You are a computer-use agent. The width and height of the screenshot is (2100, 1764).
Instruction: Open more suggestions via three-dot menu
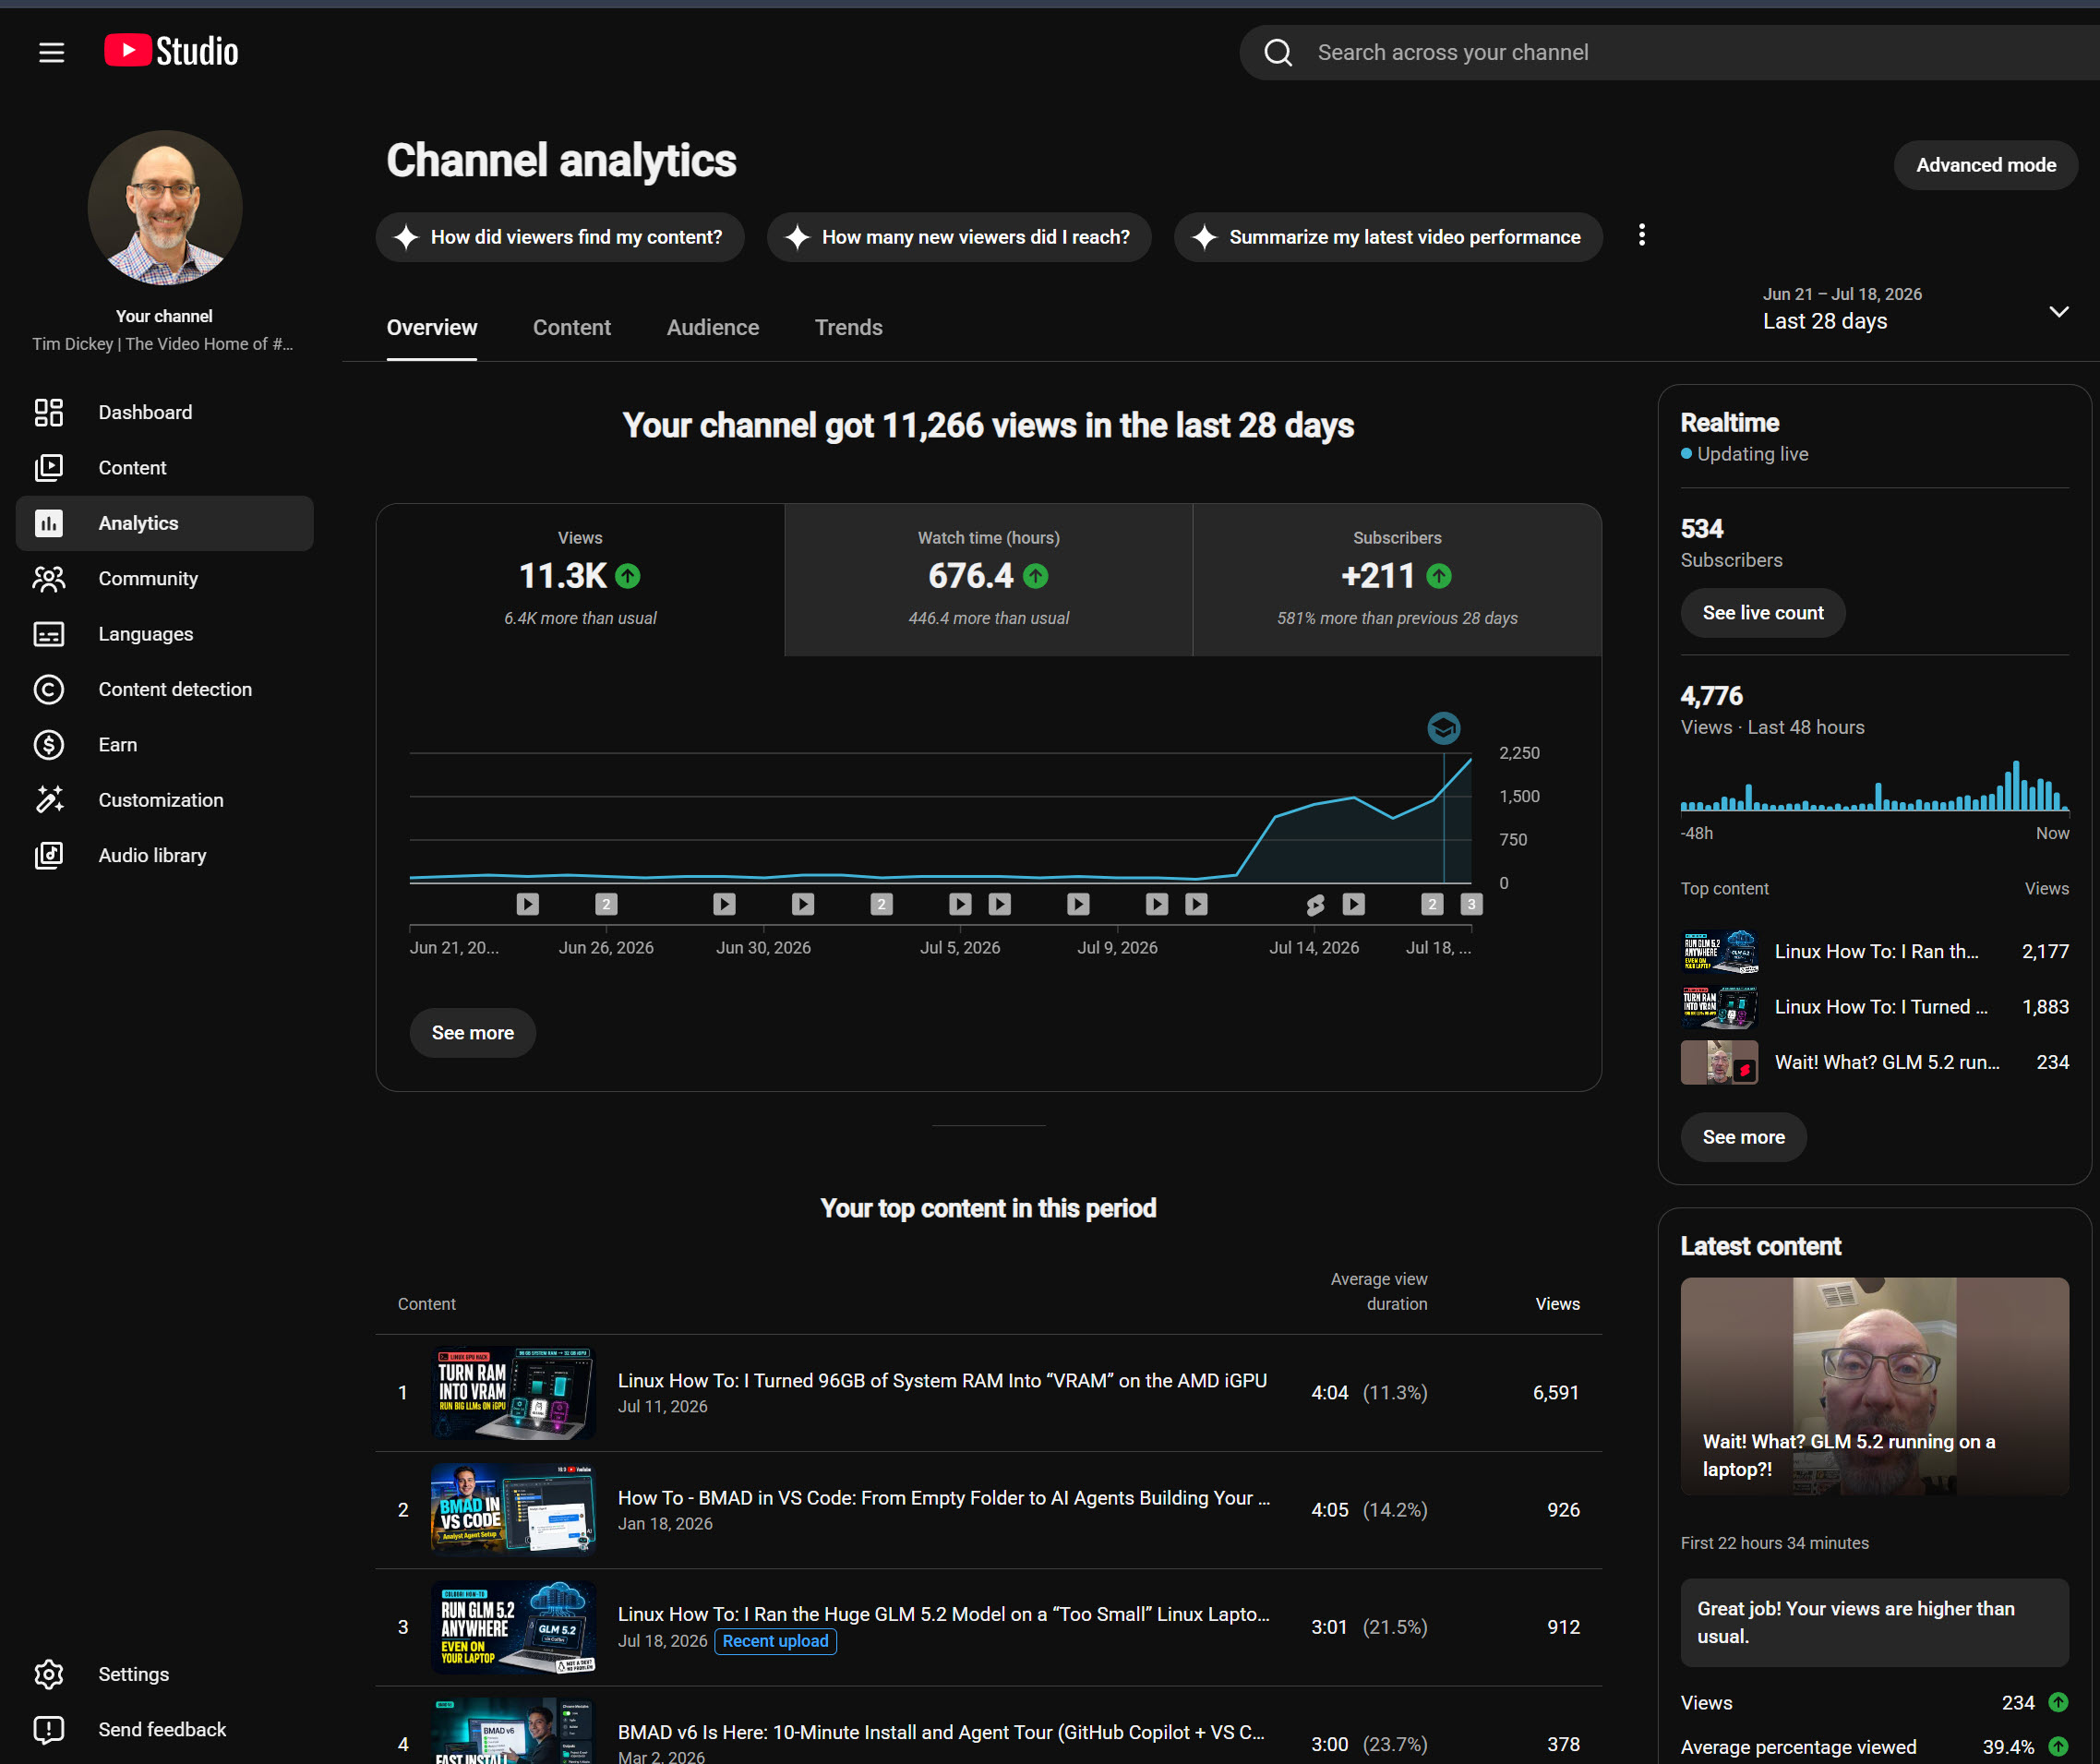(x=1641, y=235)
